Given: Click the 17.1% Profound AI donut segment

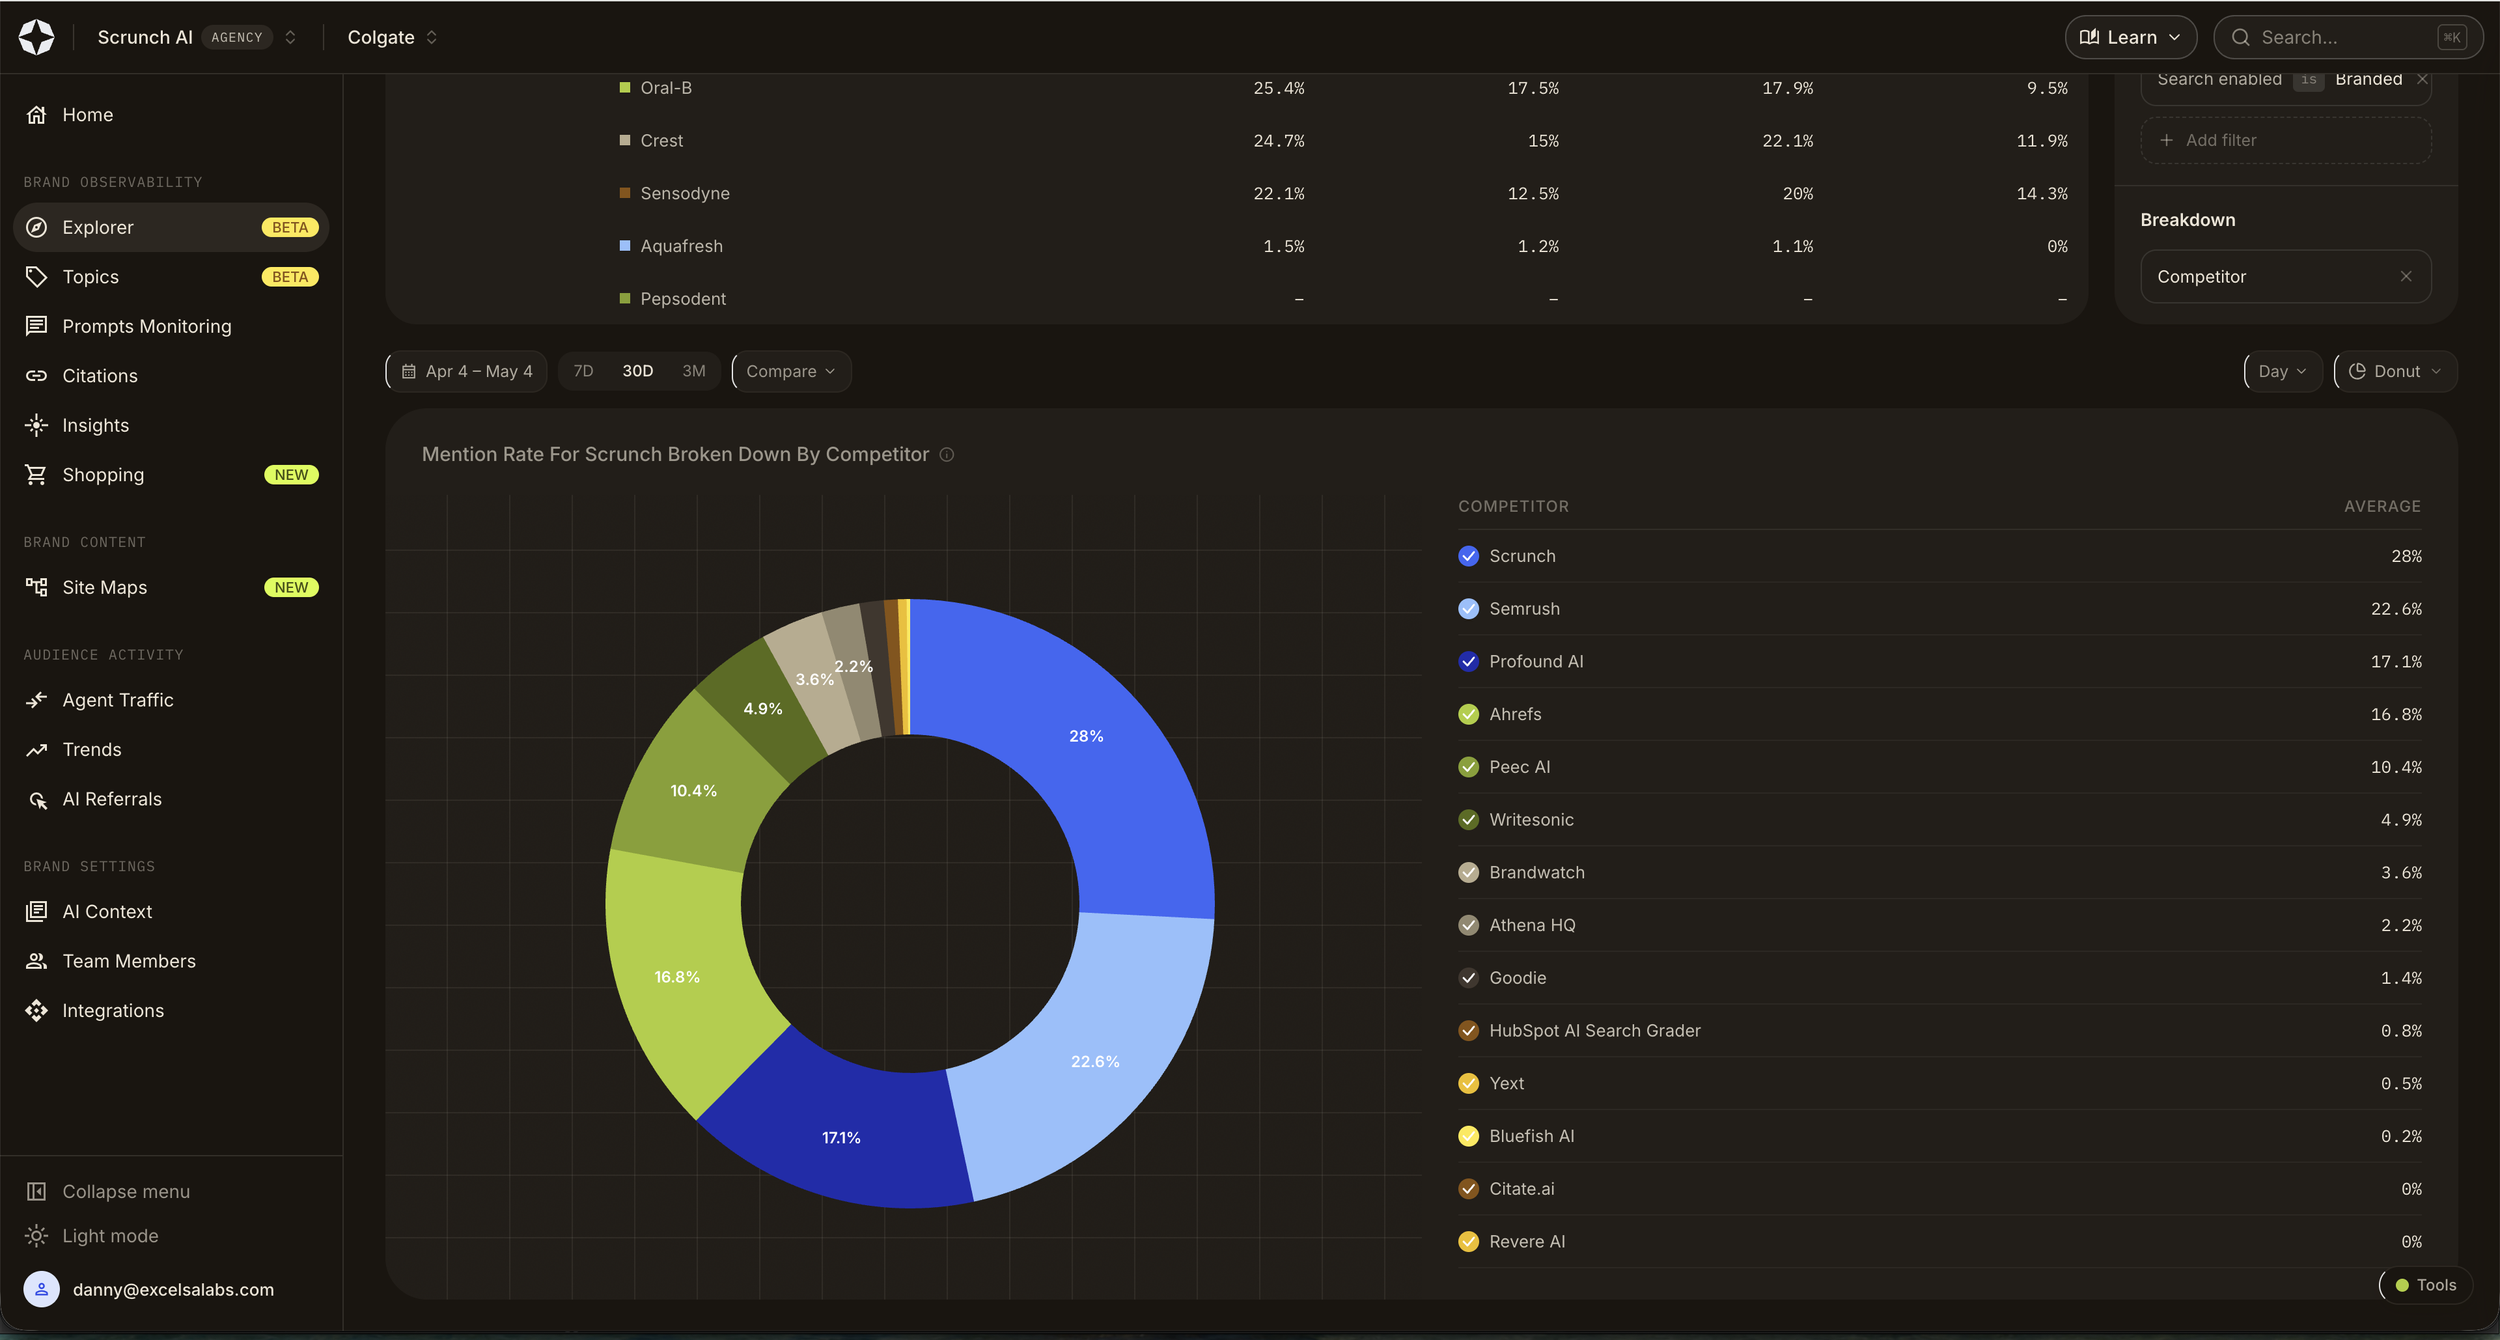Looking at the screenshot, I should point(841,1138).
